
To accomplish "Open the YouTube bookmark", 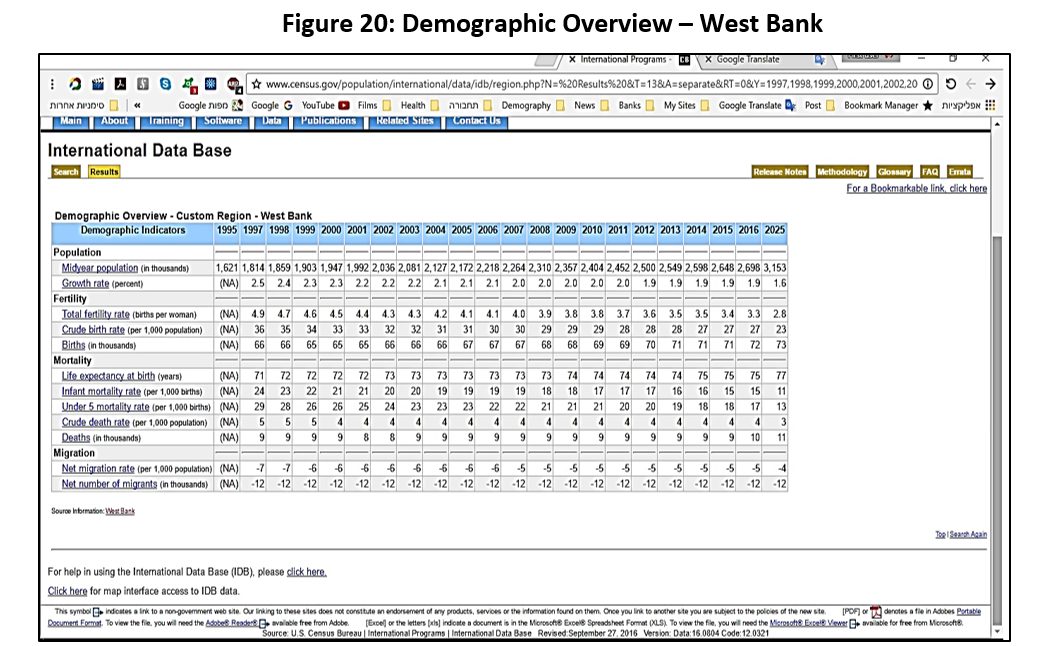I will tap(325, 105).
